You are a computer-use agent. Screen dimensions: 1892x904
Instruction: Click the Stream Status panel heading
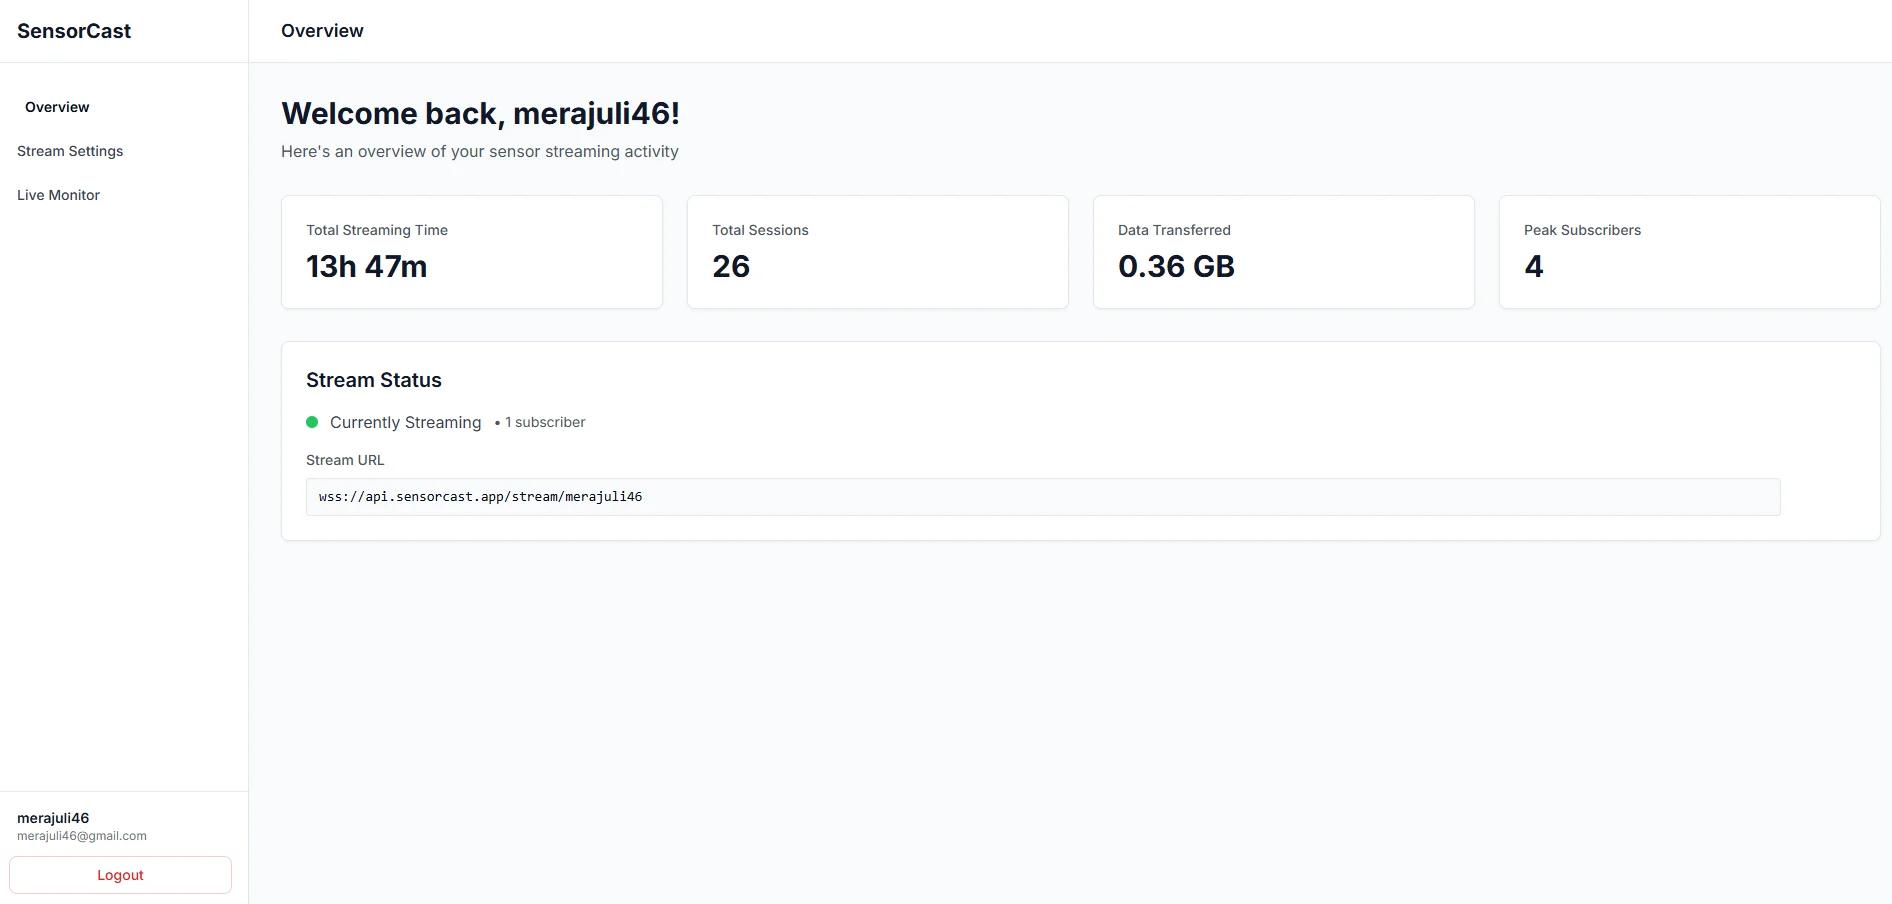tap(374, 380)
